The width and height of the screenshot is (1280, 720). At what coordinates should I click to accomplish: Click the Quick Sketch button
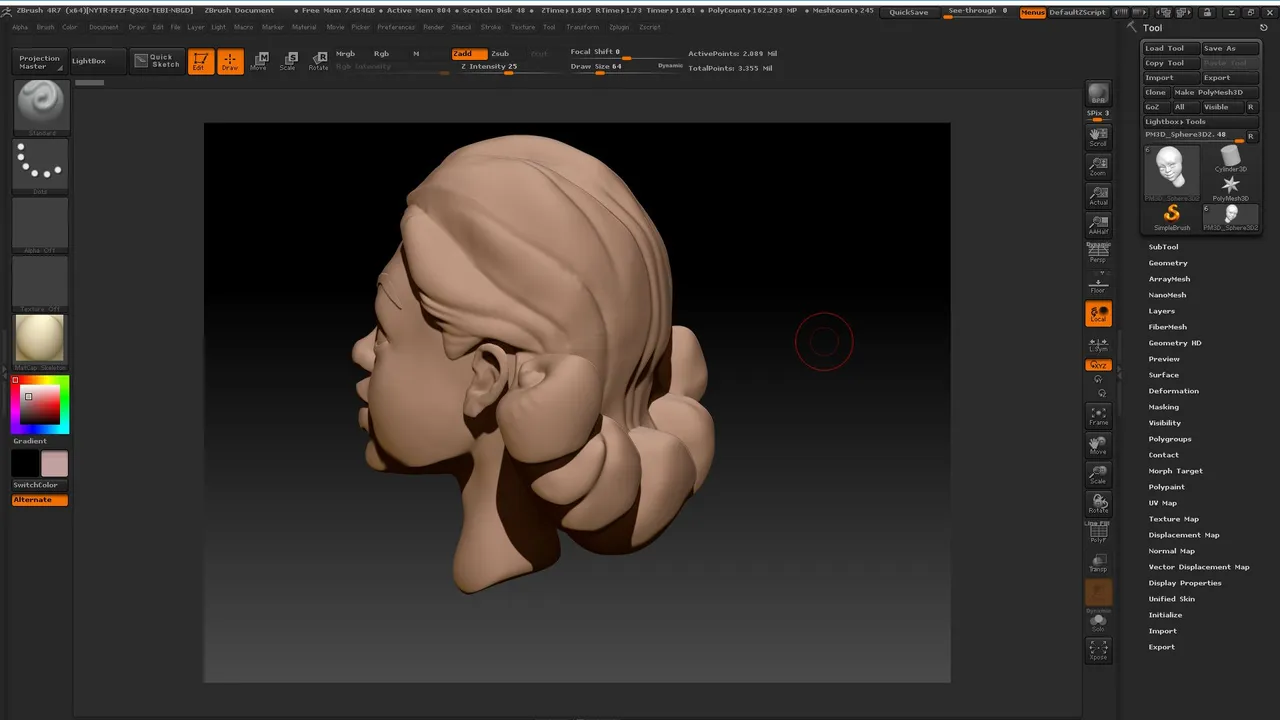coord(157,61)
